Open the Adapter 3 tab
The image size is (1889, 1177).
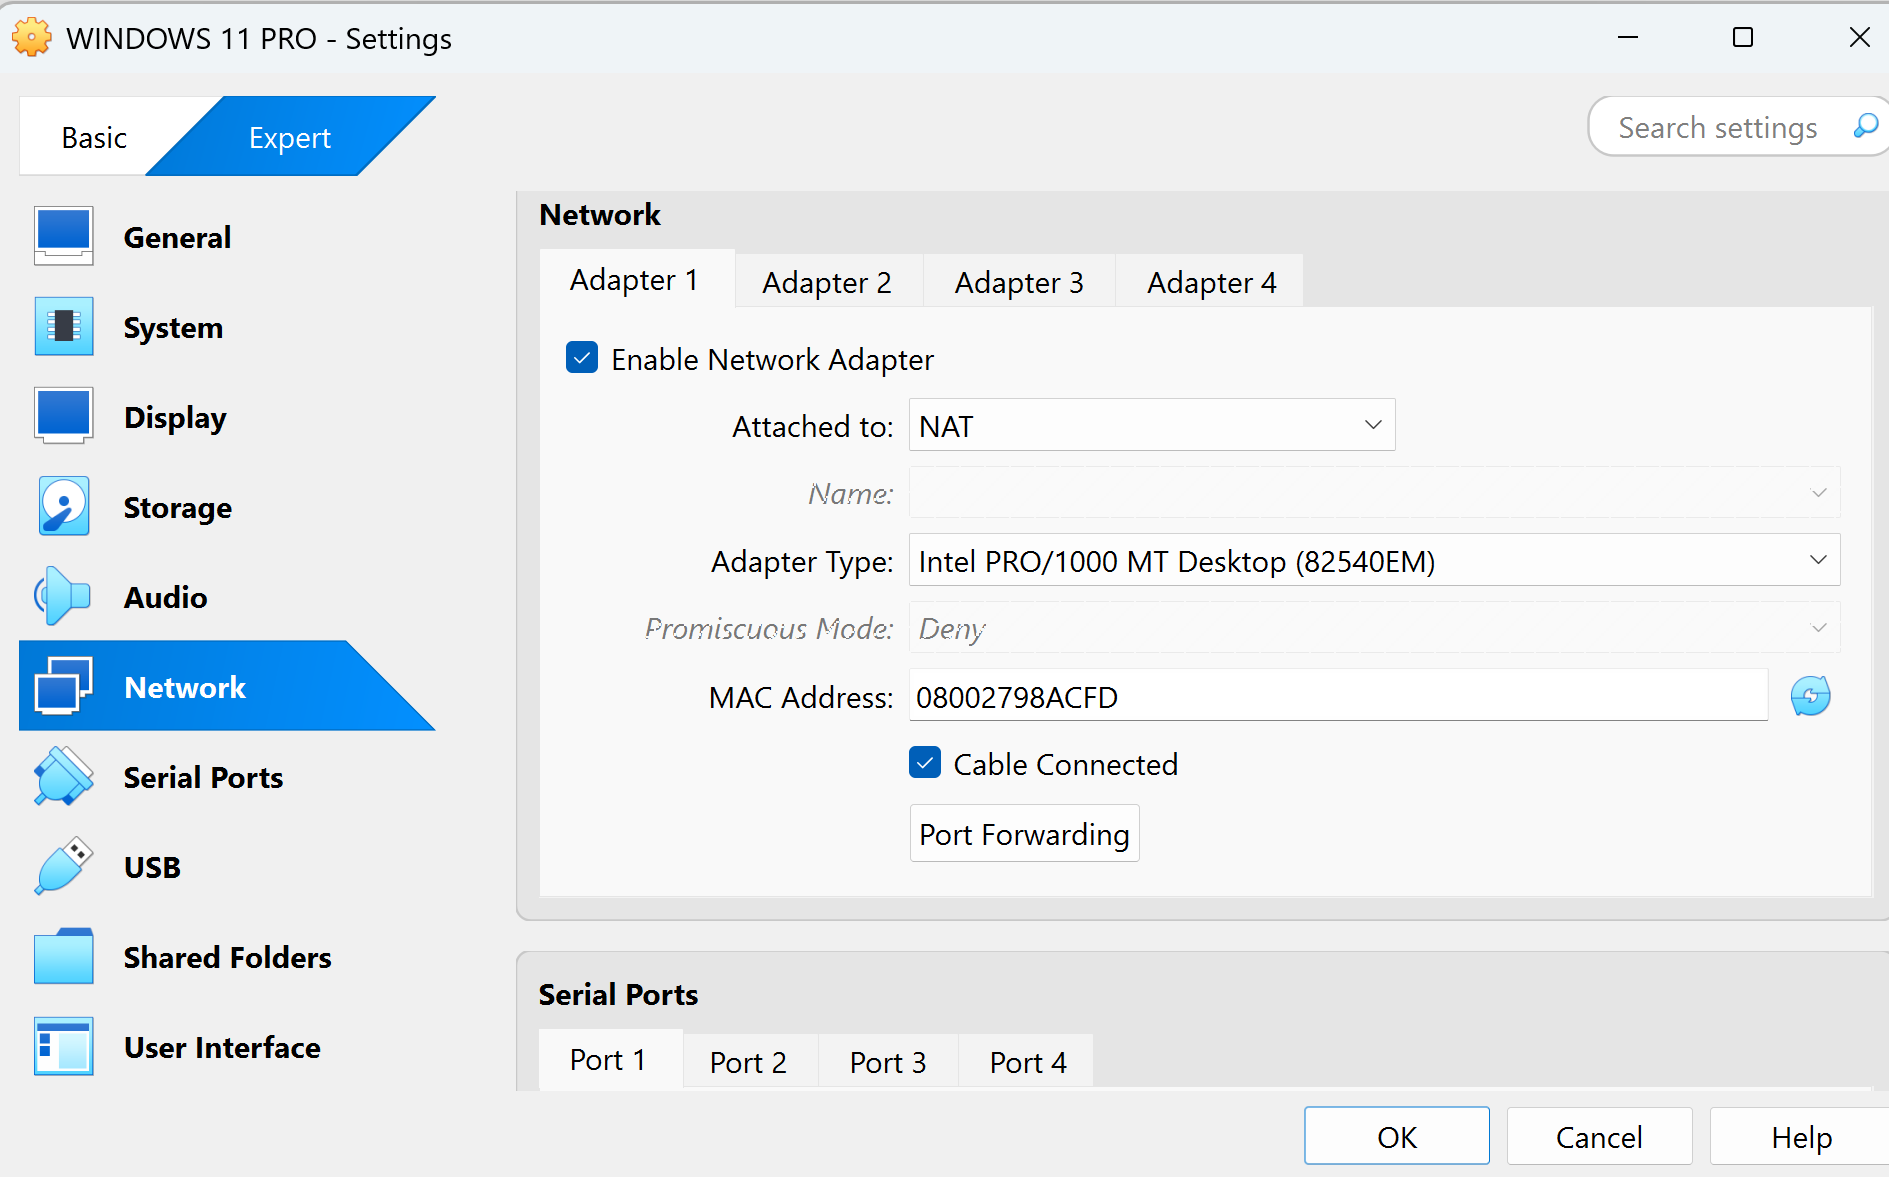click(1019, 283)
